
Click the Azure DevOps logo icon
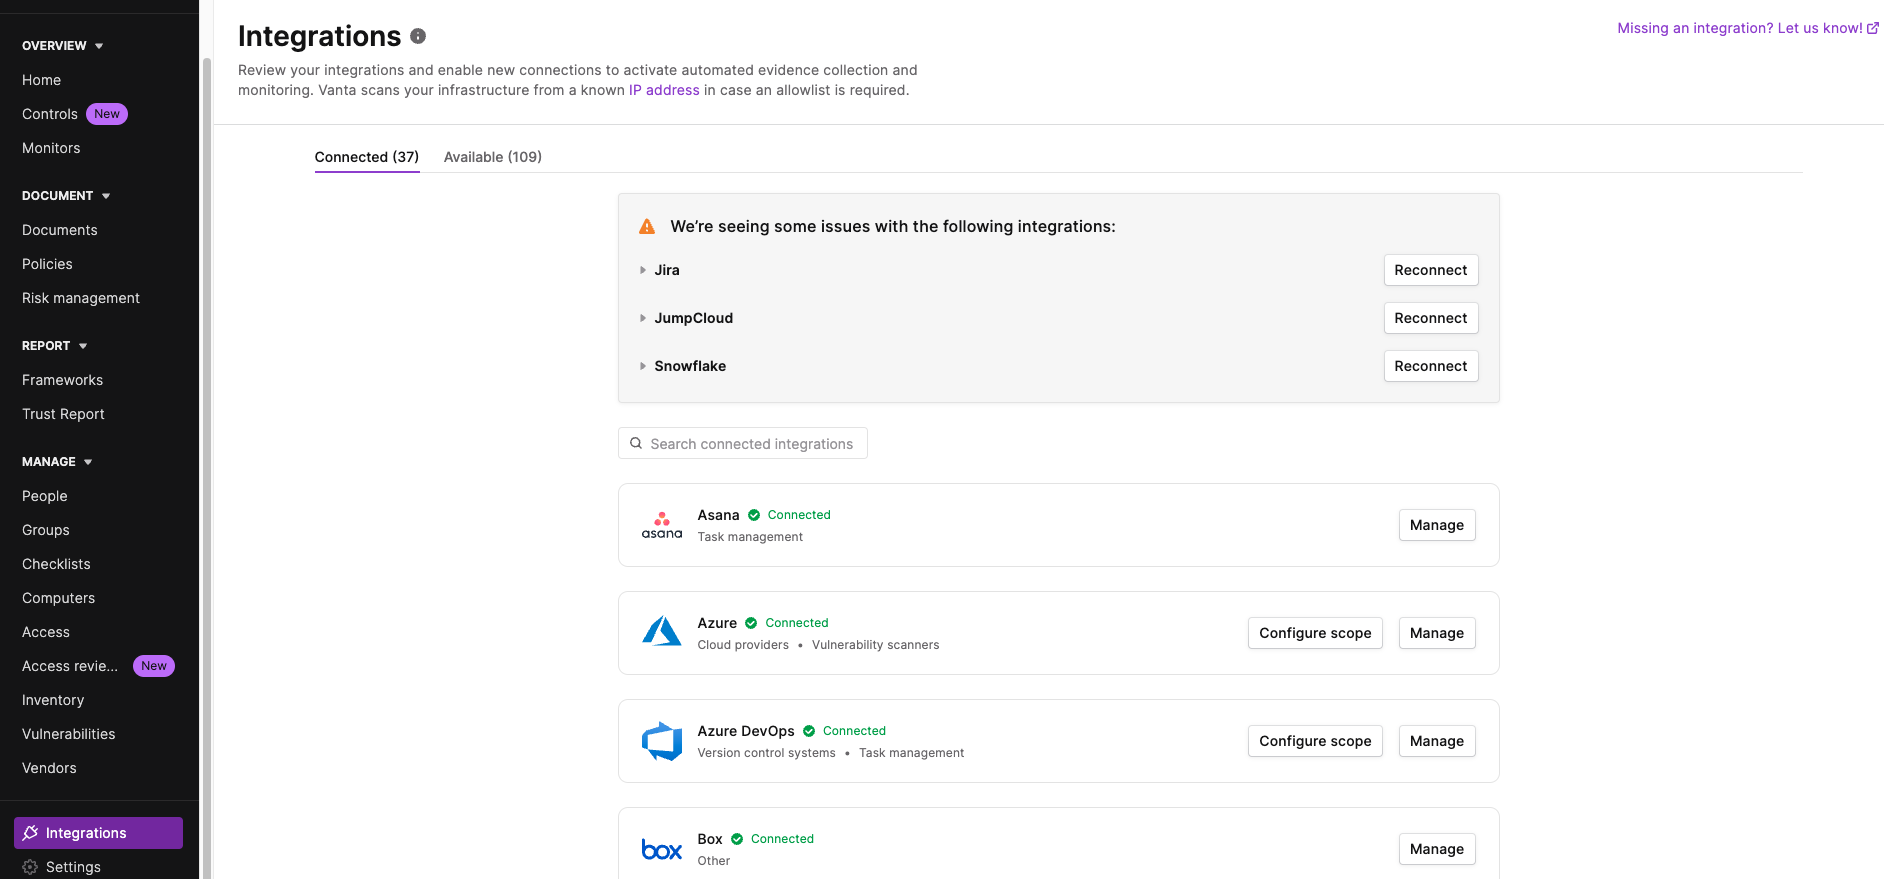662,741
